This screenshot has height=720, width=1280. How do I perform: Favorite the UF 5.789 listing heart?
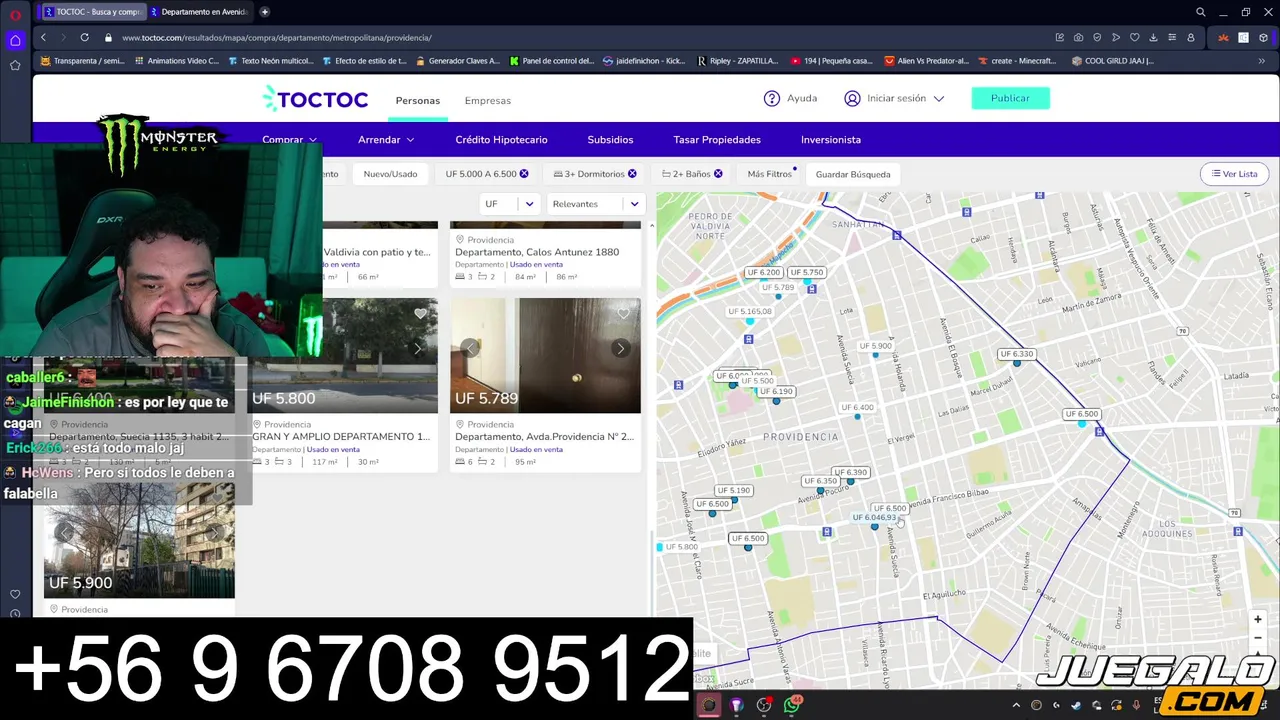(623, 314)
